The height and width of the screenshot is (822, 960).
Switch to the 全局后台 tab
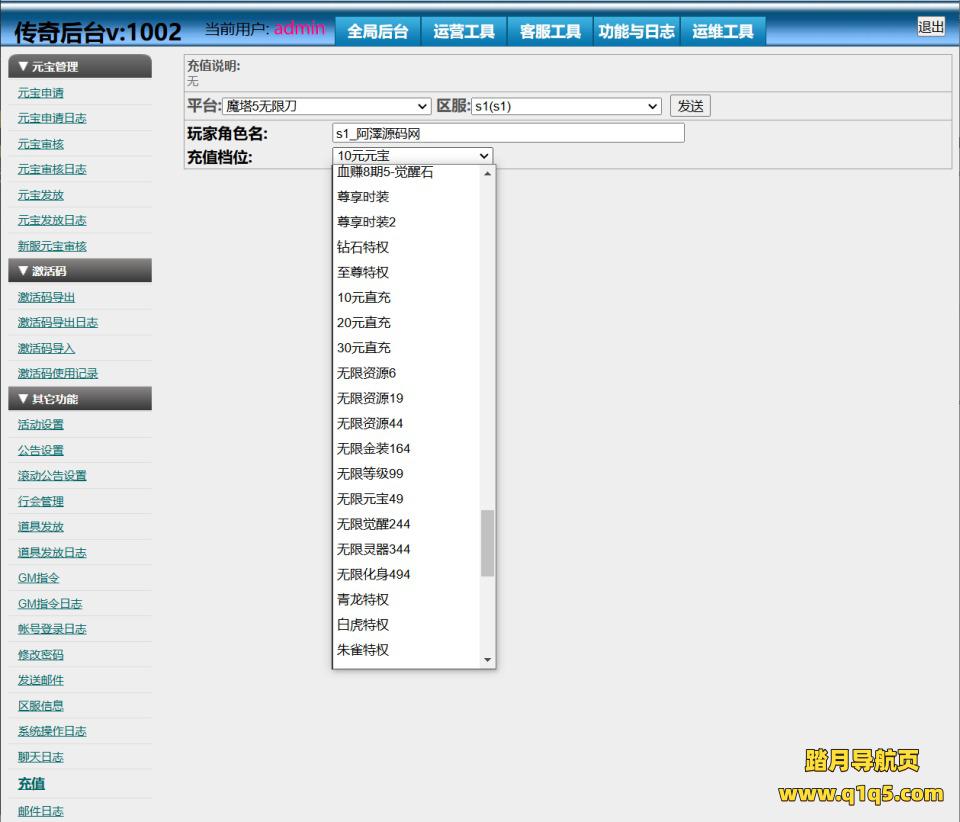pos(377,32)
